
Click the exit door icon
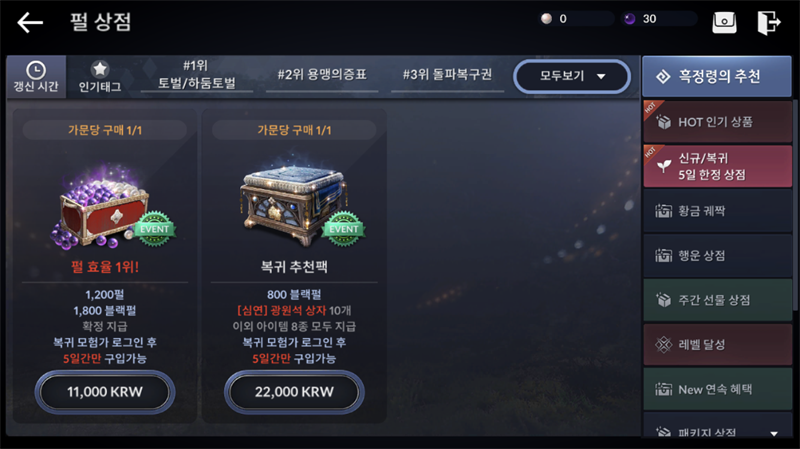768,22
